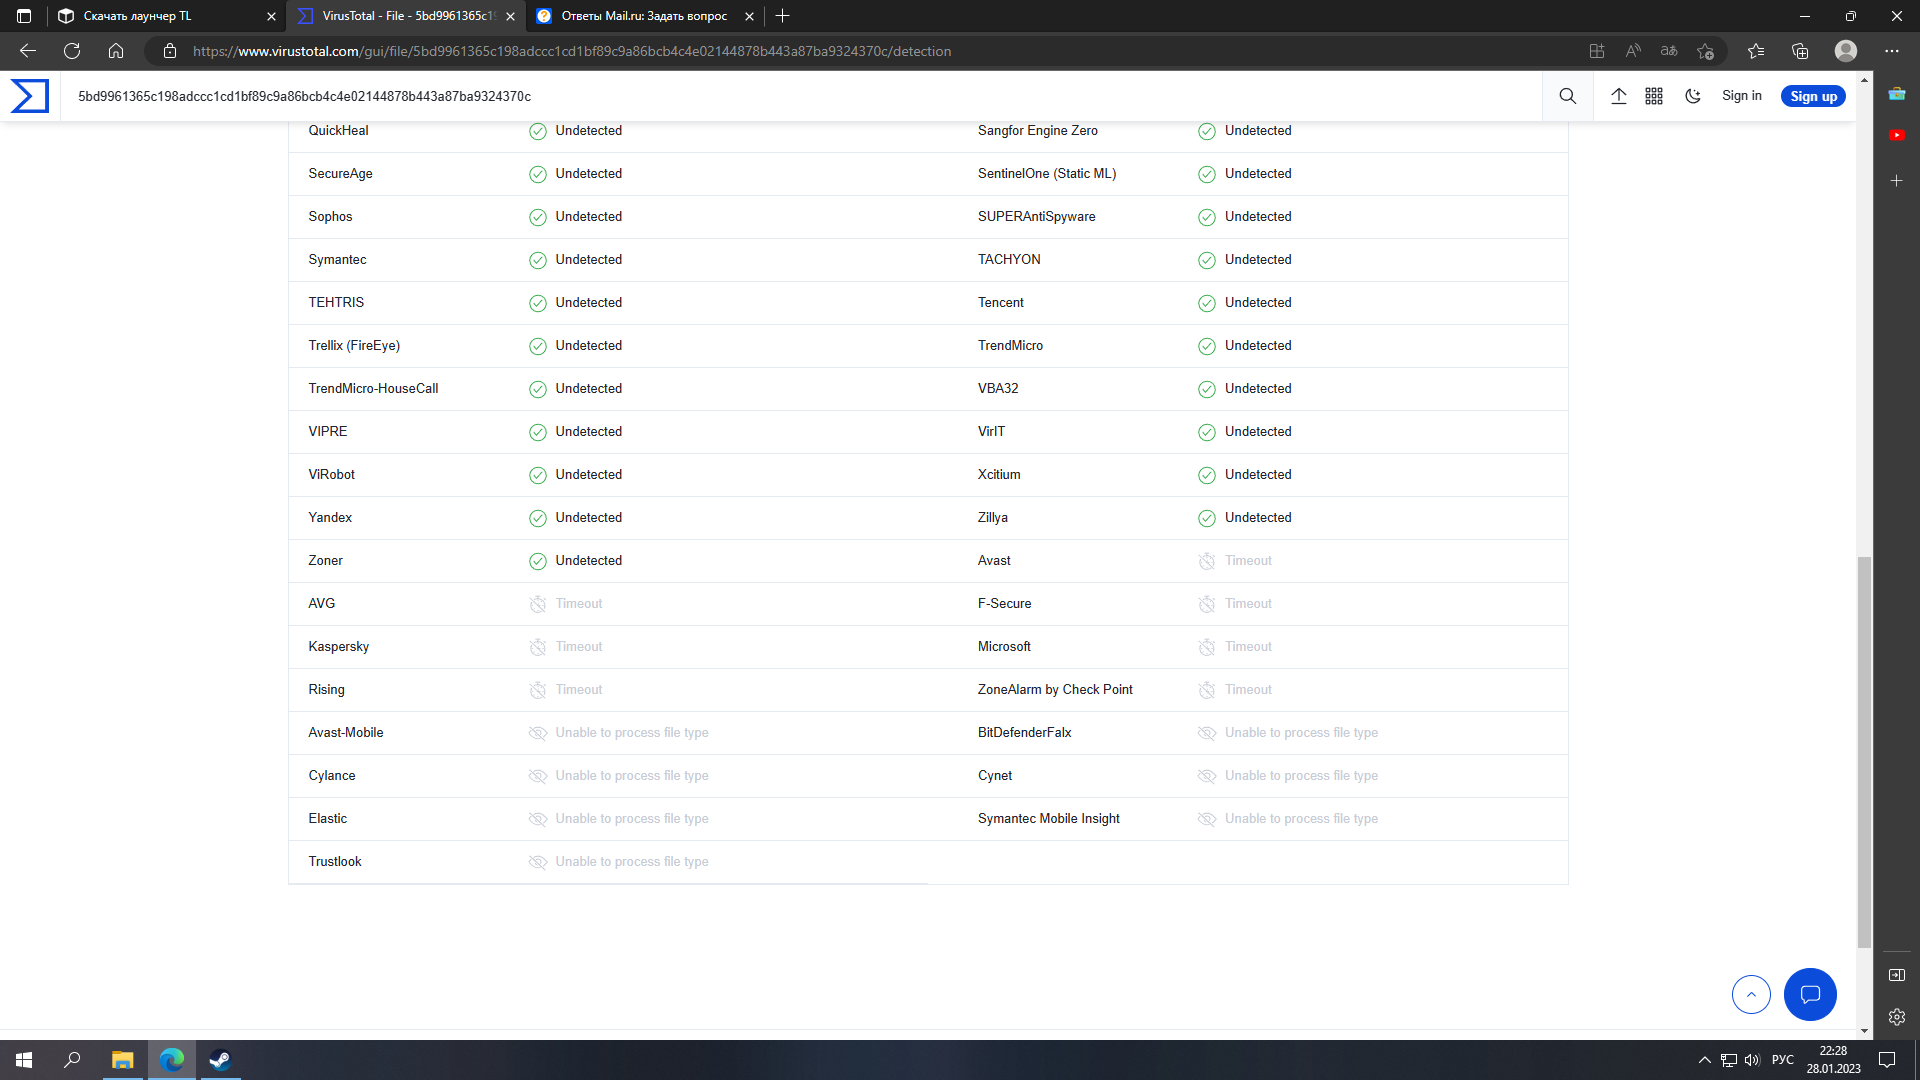
Task: Click the SentinelOne (Static ML) name
Action: (x=1047, y=174)
